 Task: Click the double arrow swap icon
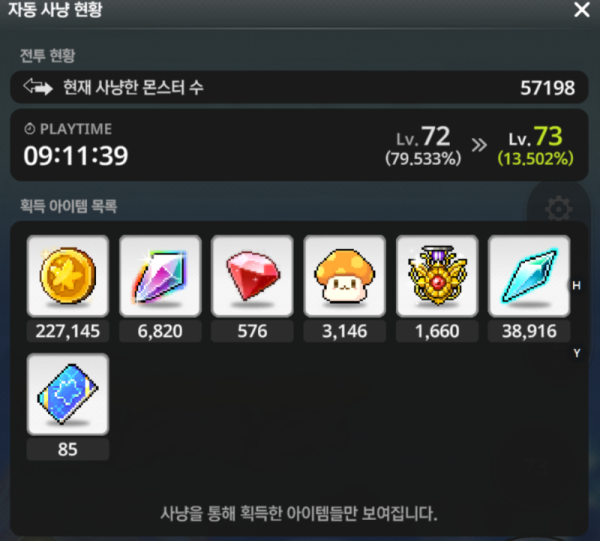[x=38, y=87]
